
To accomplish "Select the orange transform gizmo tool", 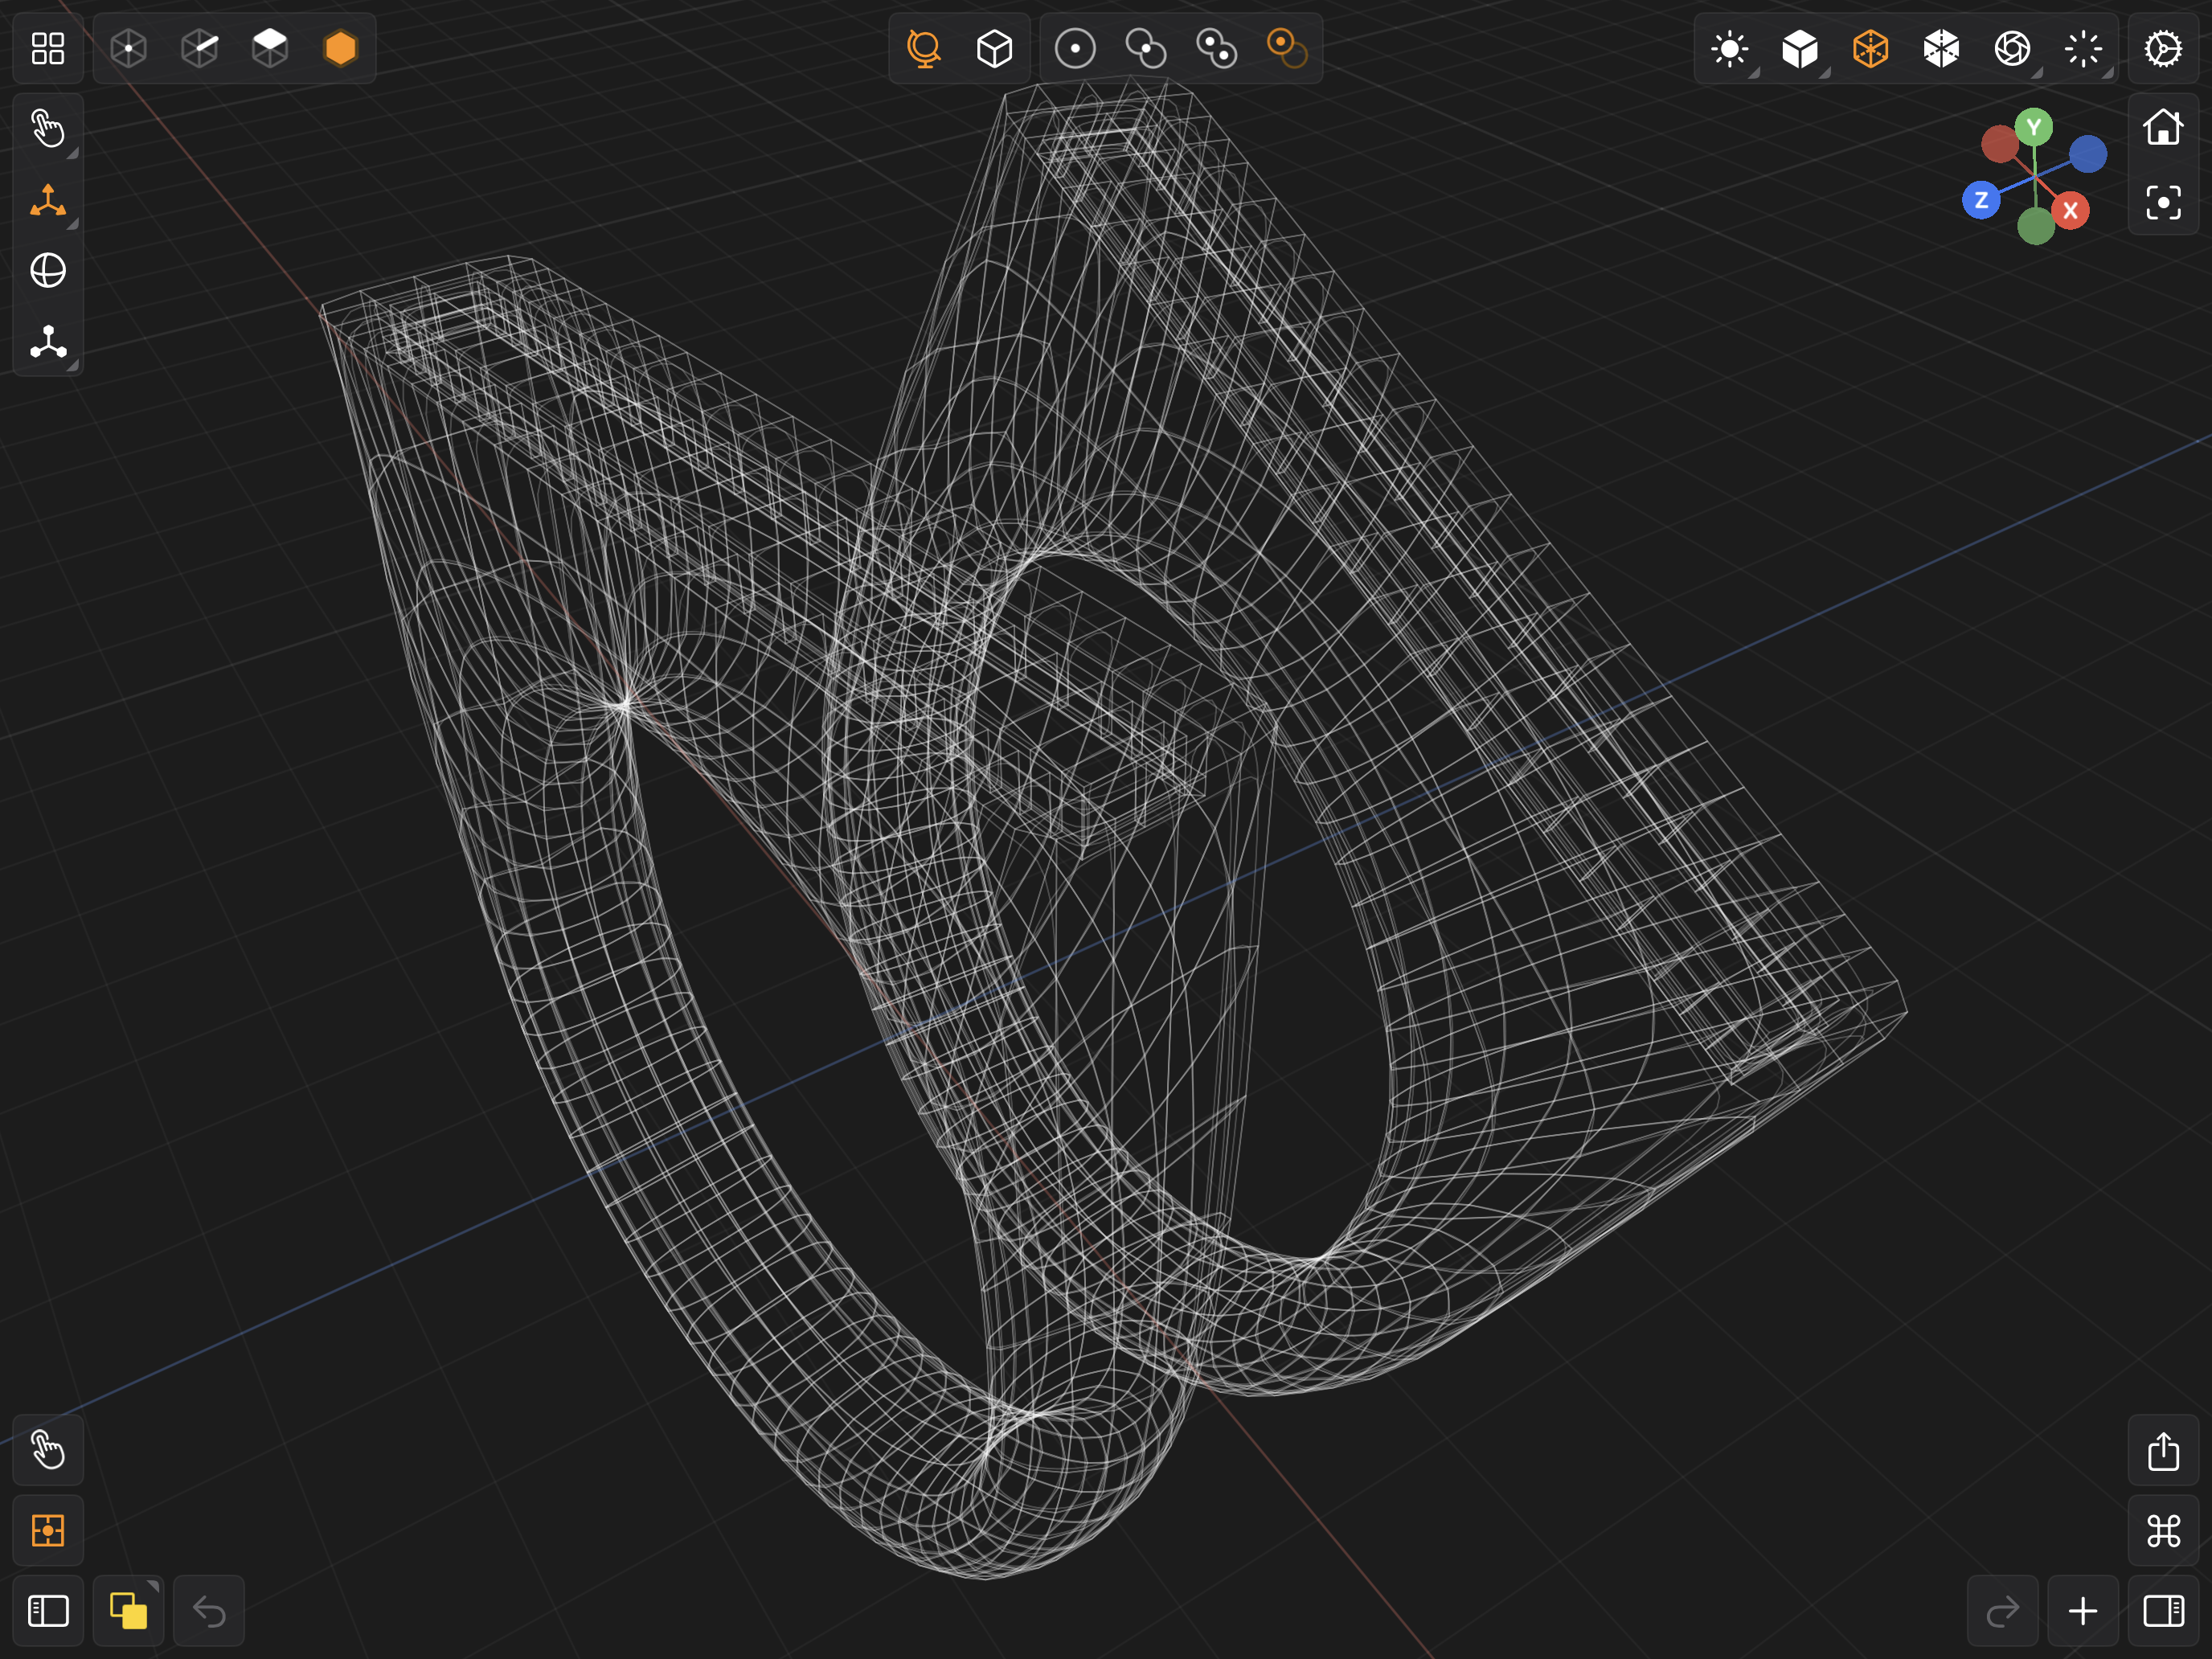I will (x=48, y=200).
